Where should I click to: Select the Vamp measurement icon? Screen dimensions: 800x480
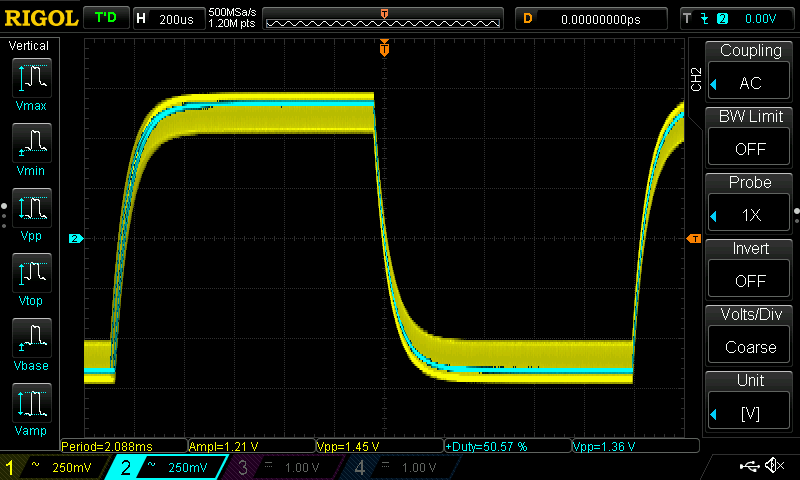(x=32, y=403)
